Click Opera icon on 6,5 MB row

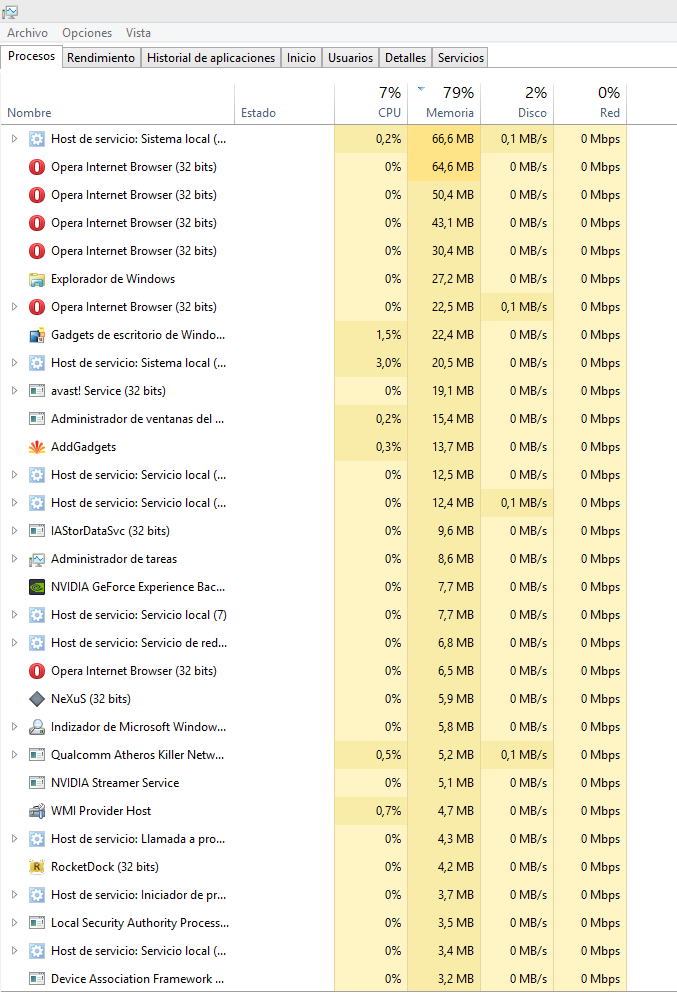tap(37, 671)
